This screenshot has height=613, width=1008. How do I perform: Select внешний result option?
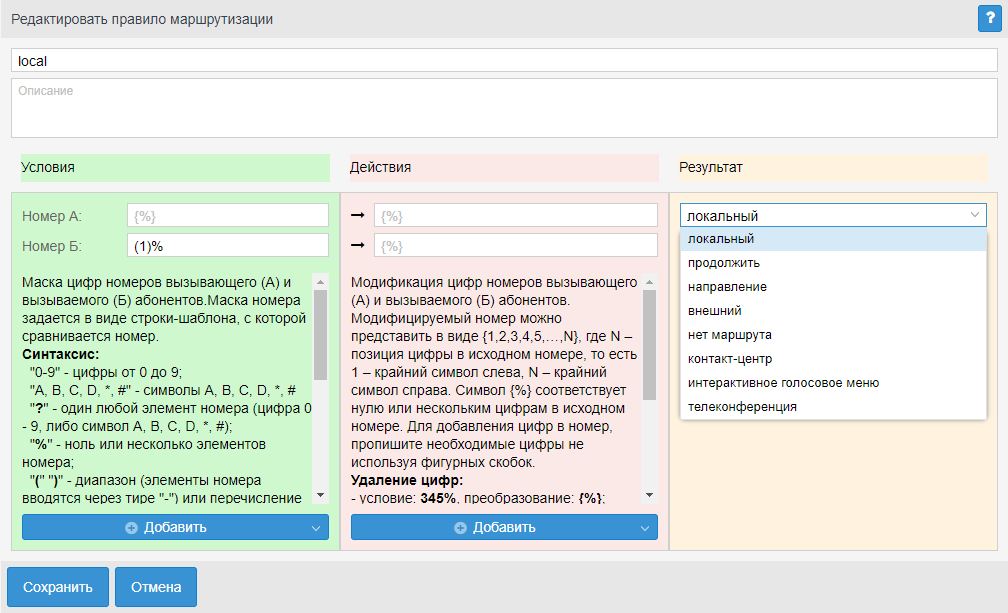[715, 311]
